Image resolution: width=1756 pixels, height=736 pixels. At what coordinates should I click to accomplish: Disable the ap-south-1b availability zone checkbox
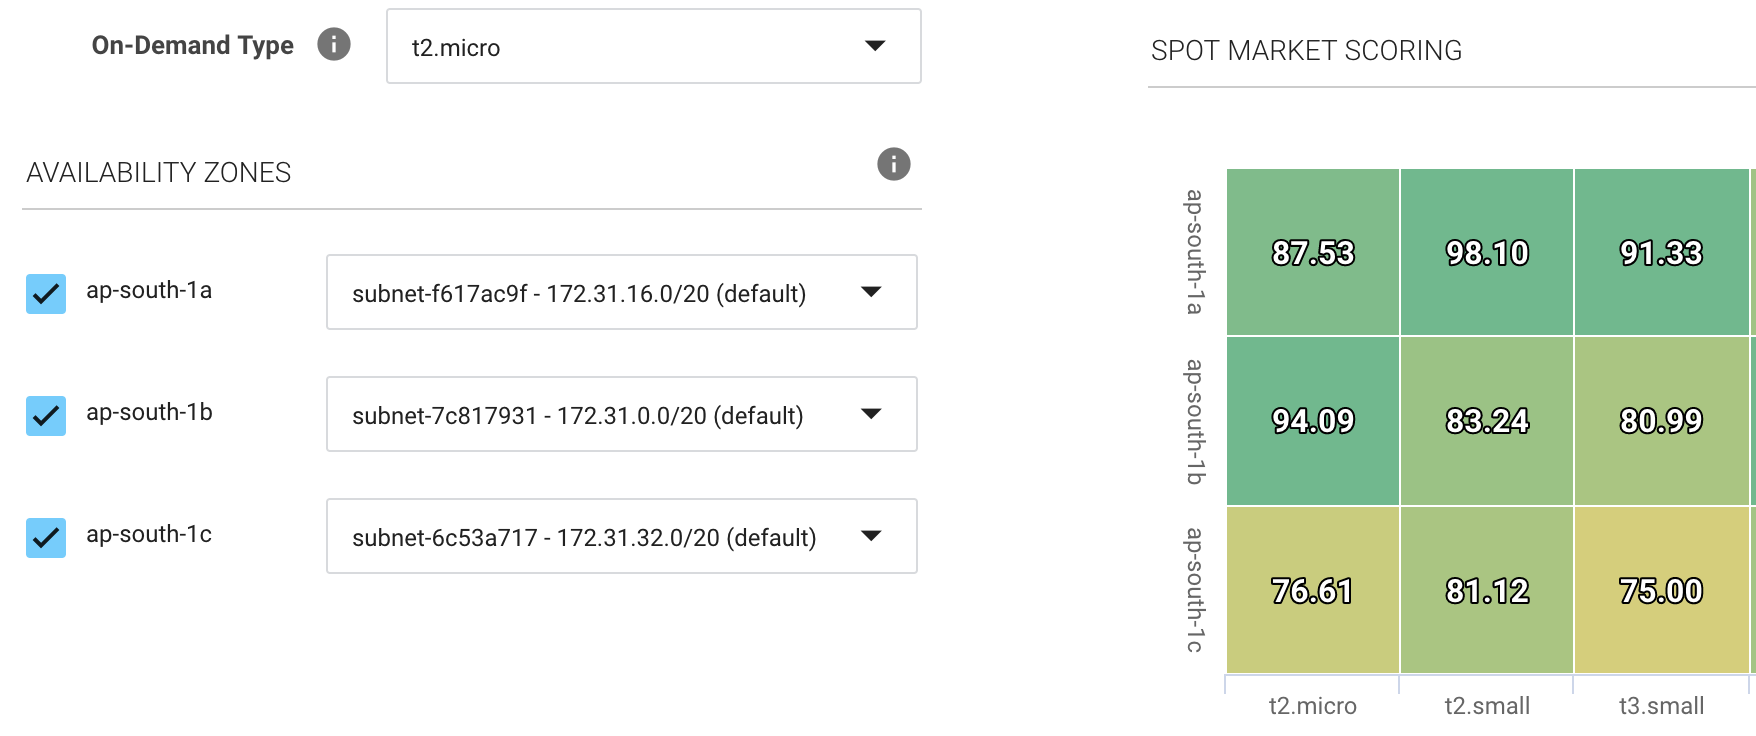pos(45,415)
